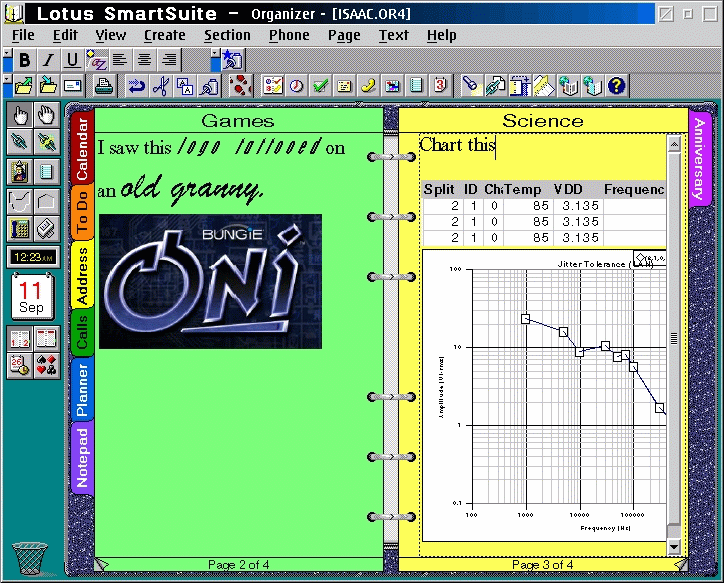This screenshot has width=724, height=583.
Task: Click the telephone dialer toolbox icon
Action: 20,229
